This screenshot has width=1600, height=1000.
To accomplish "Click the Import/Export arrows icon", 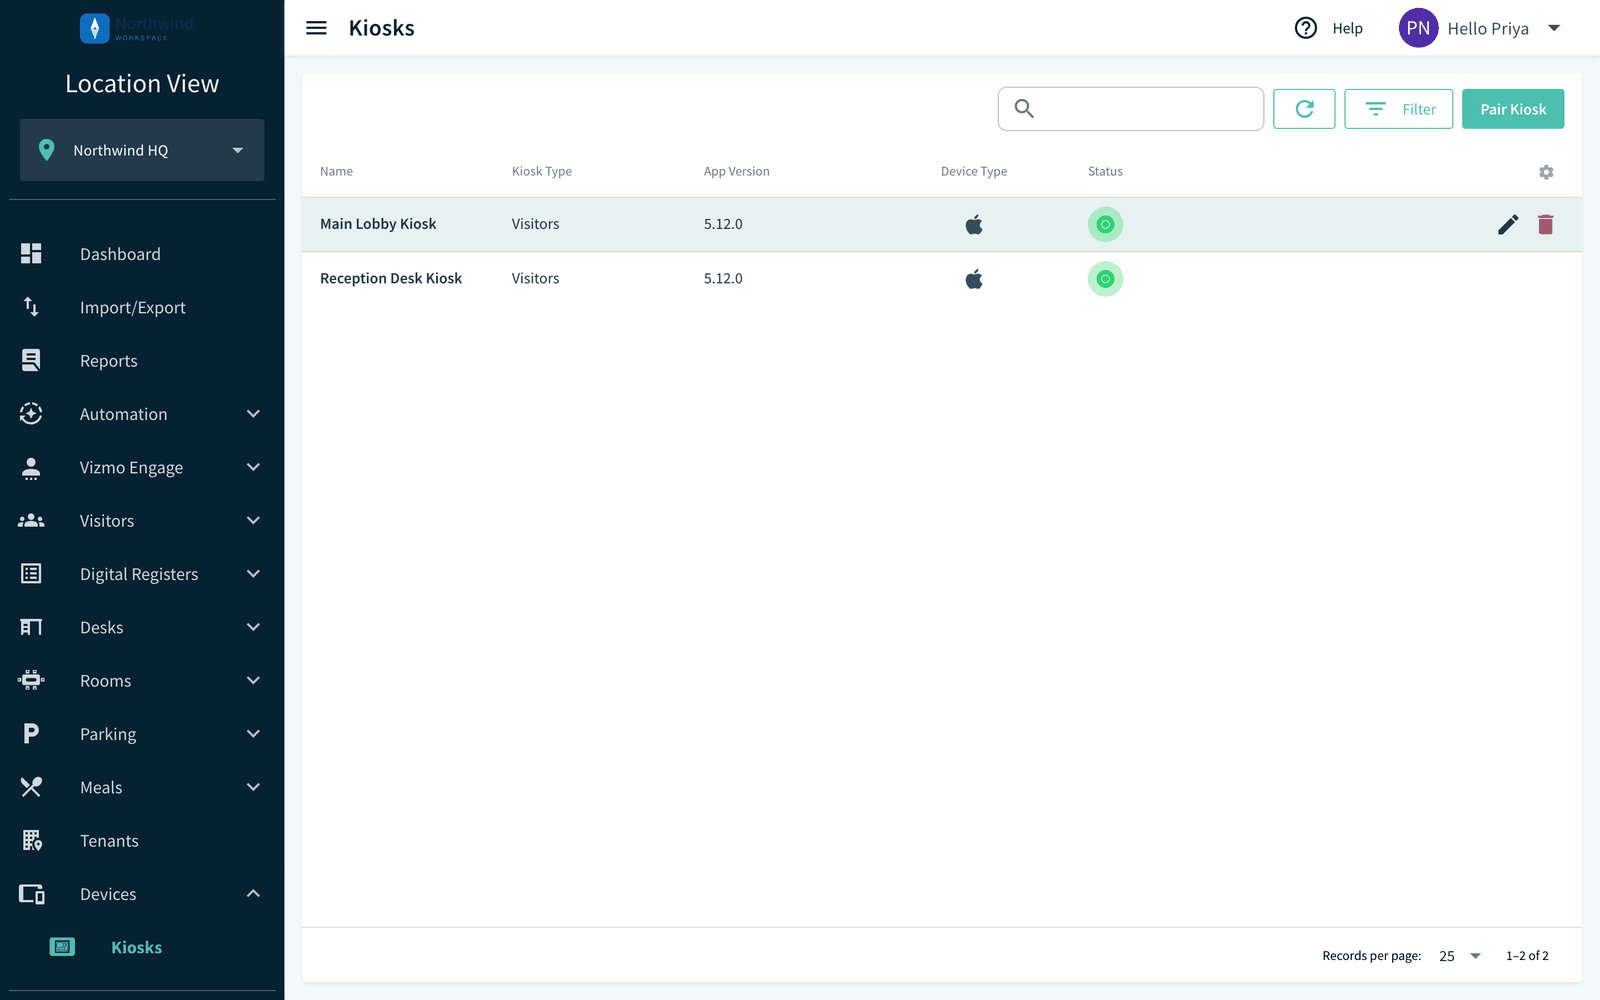I will (x=31, y=307).
